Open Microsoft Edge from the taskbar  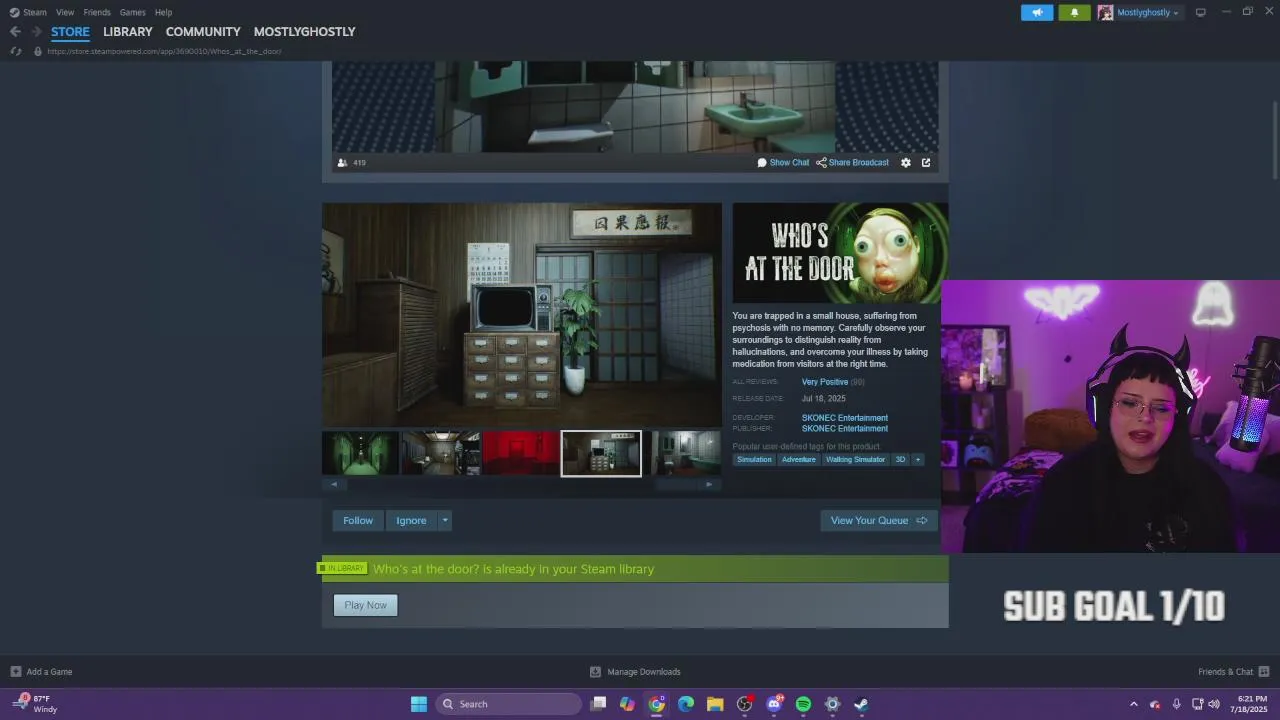coord(686,704)
